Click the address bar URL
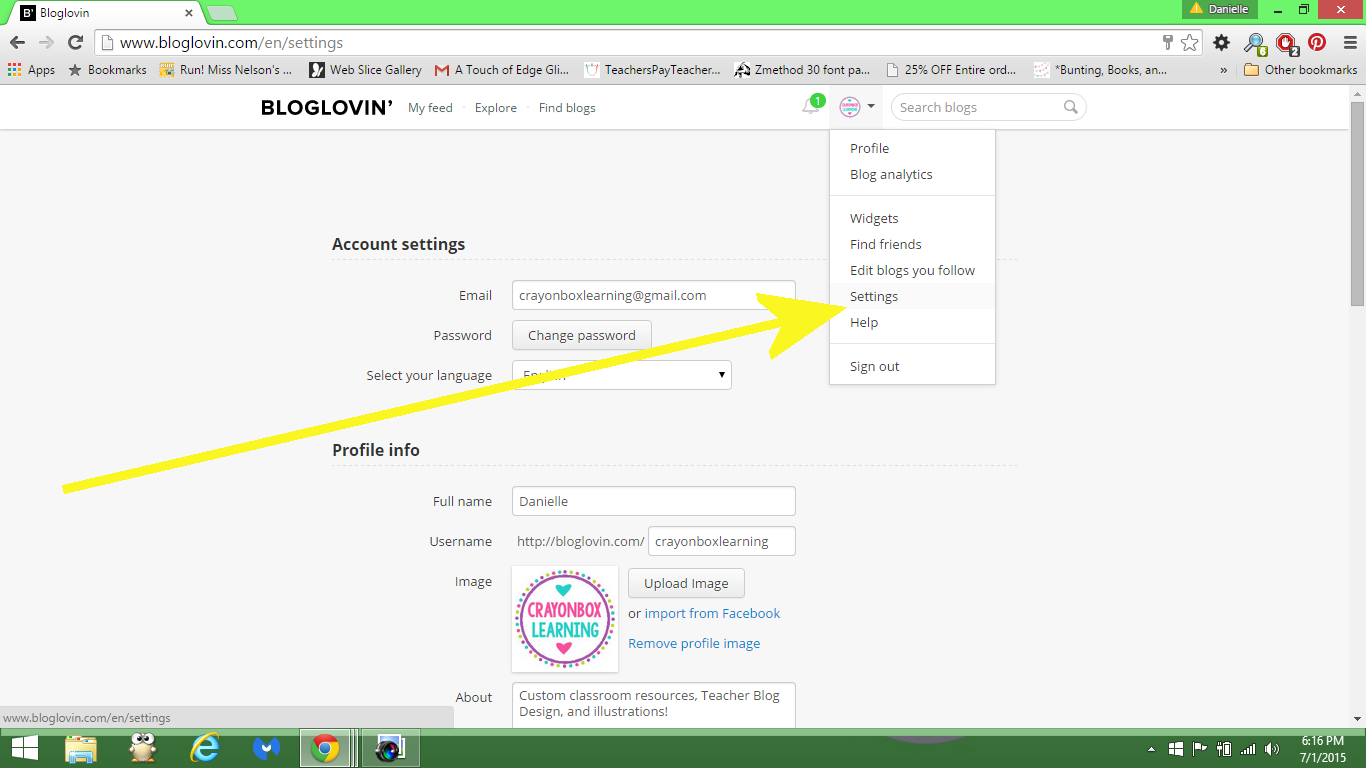The image size is (1366, 768). click(231, 43)
